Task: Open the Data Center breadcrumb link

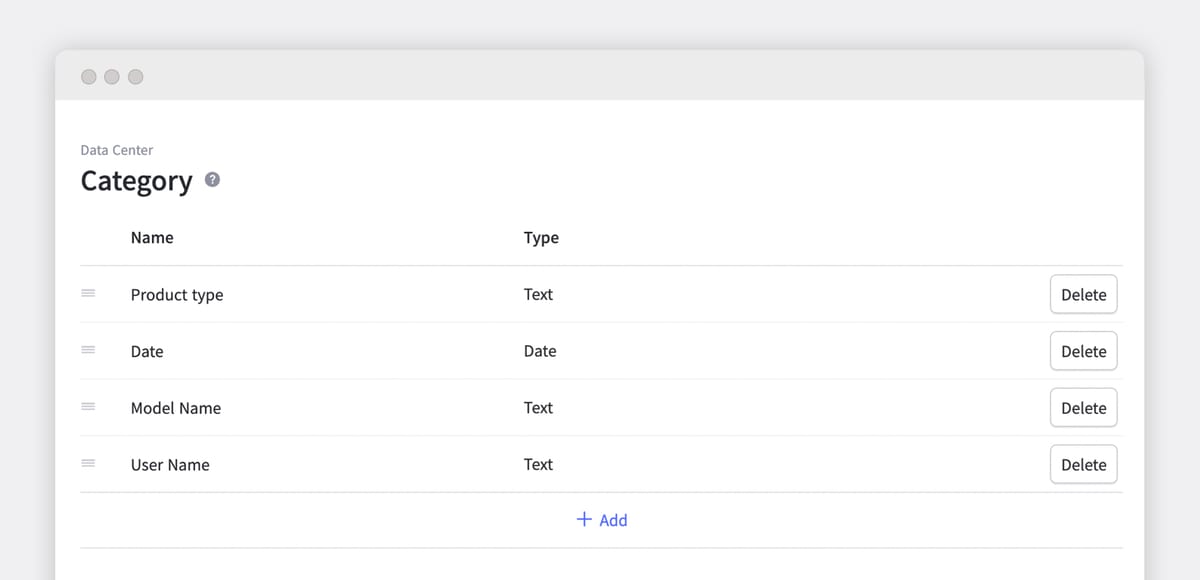Action: point(116,149)
